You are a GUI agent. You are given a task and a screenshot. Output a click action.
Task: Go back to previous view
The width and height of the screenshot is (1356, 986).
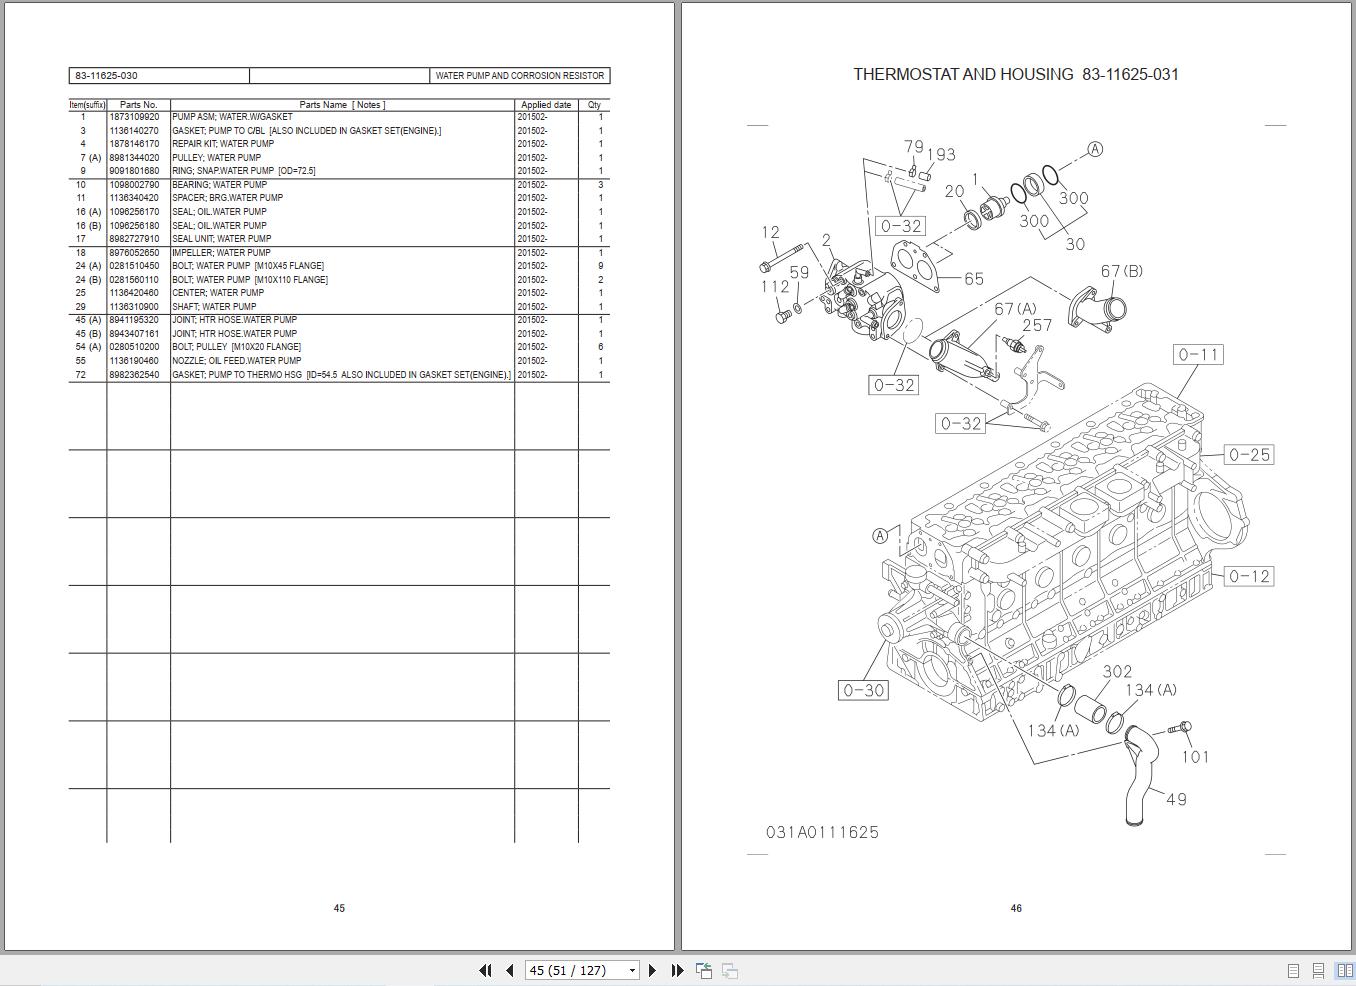[x=704, y=970]
